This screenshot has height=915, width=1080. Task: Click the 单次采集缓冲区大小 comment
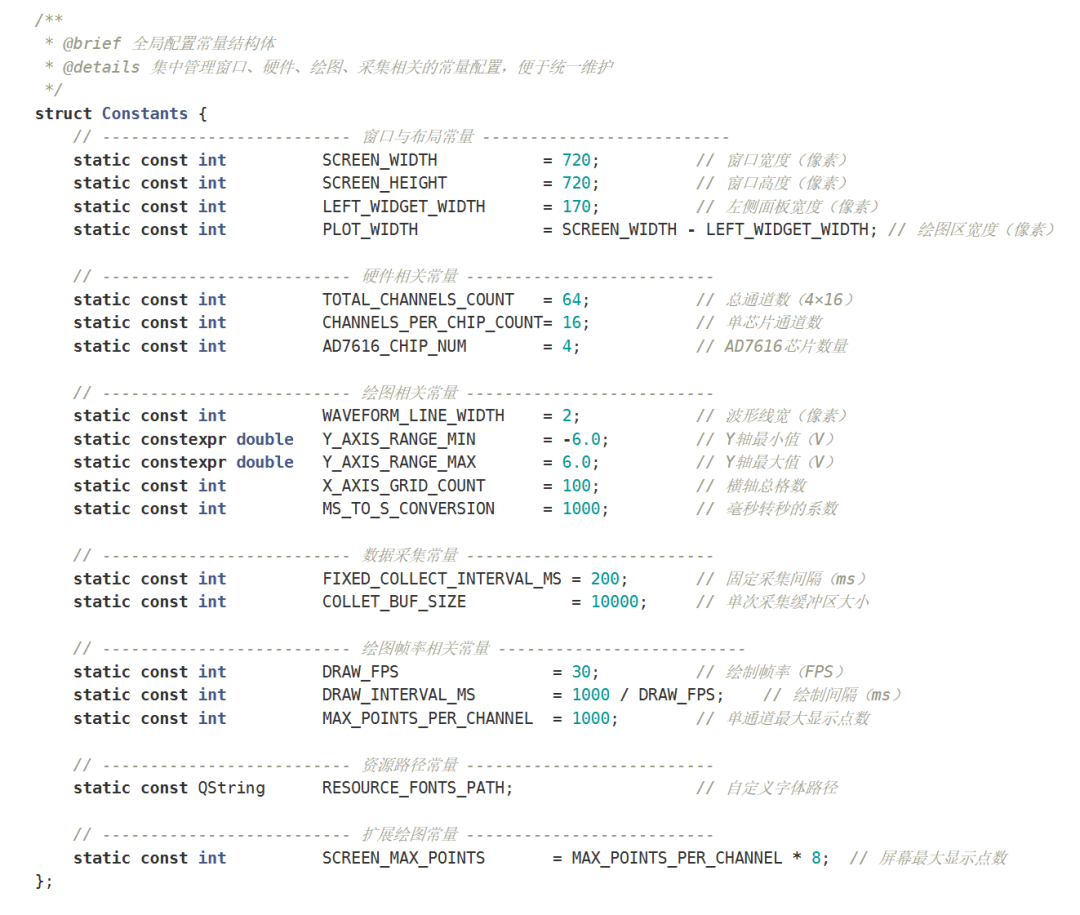[798, 602]
